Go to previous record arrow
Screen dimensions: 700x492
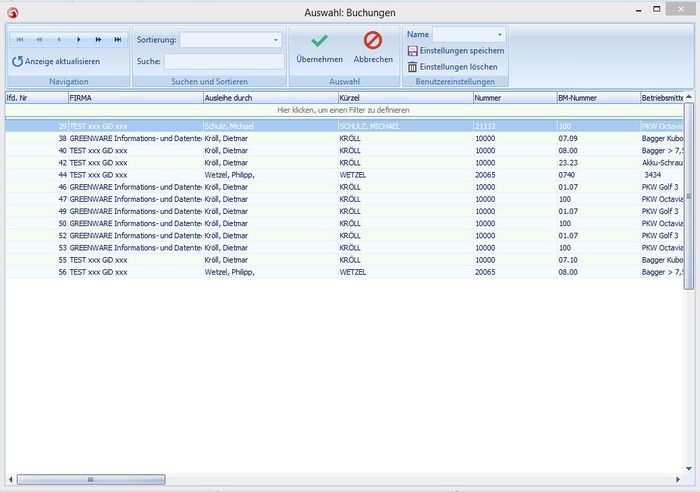(x=59, y=40)
